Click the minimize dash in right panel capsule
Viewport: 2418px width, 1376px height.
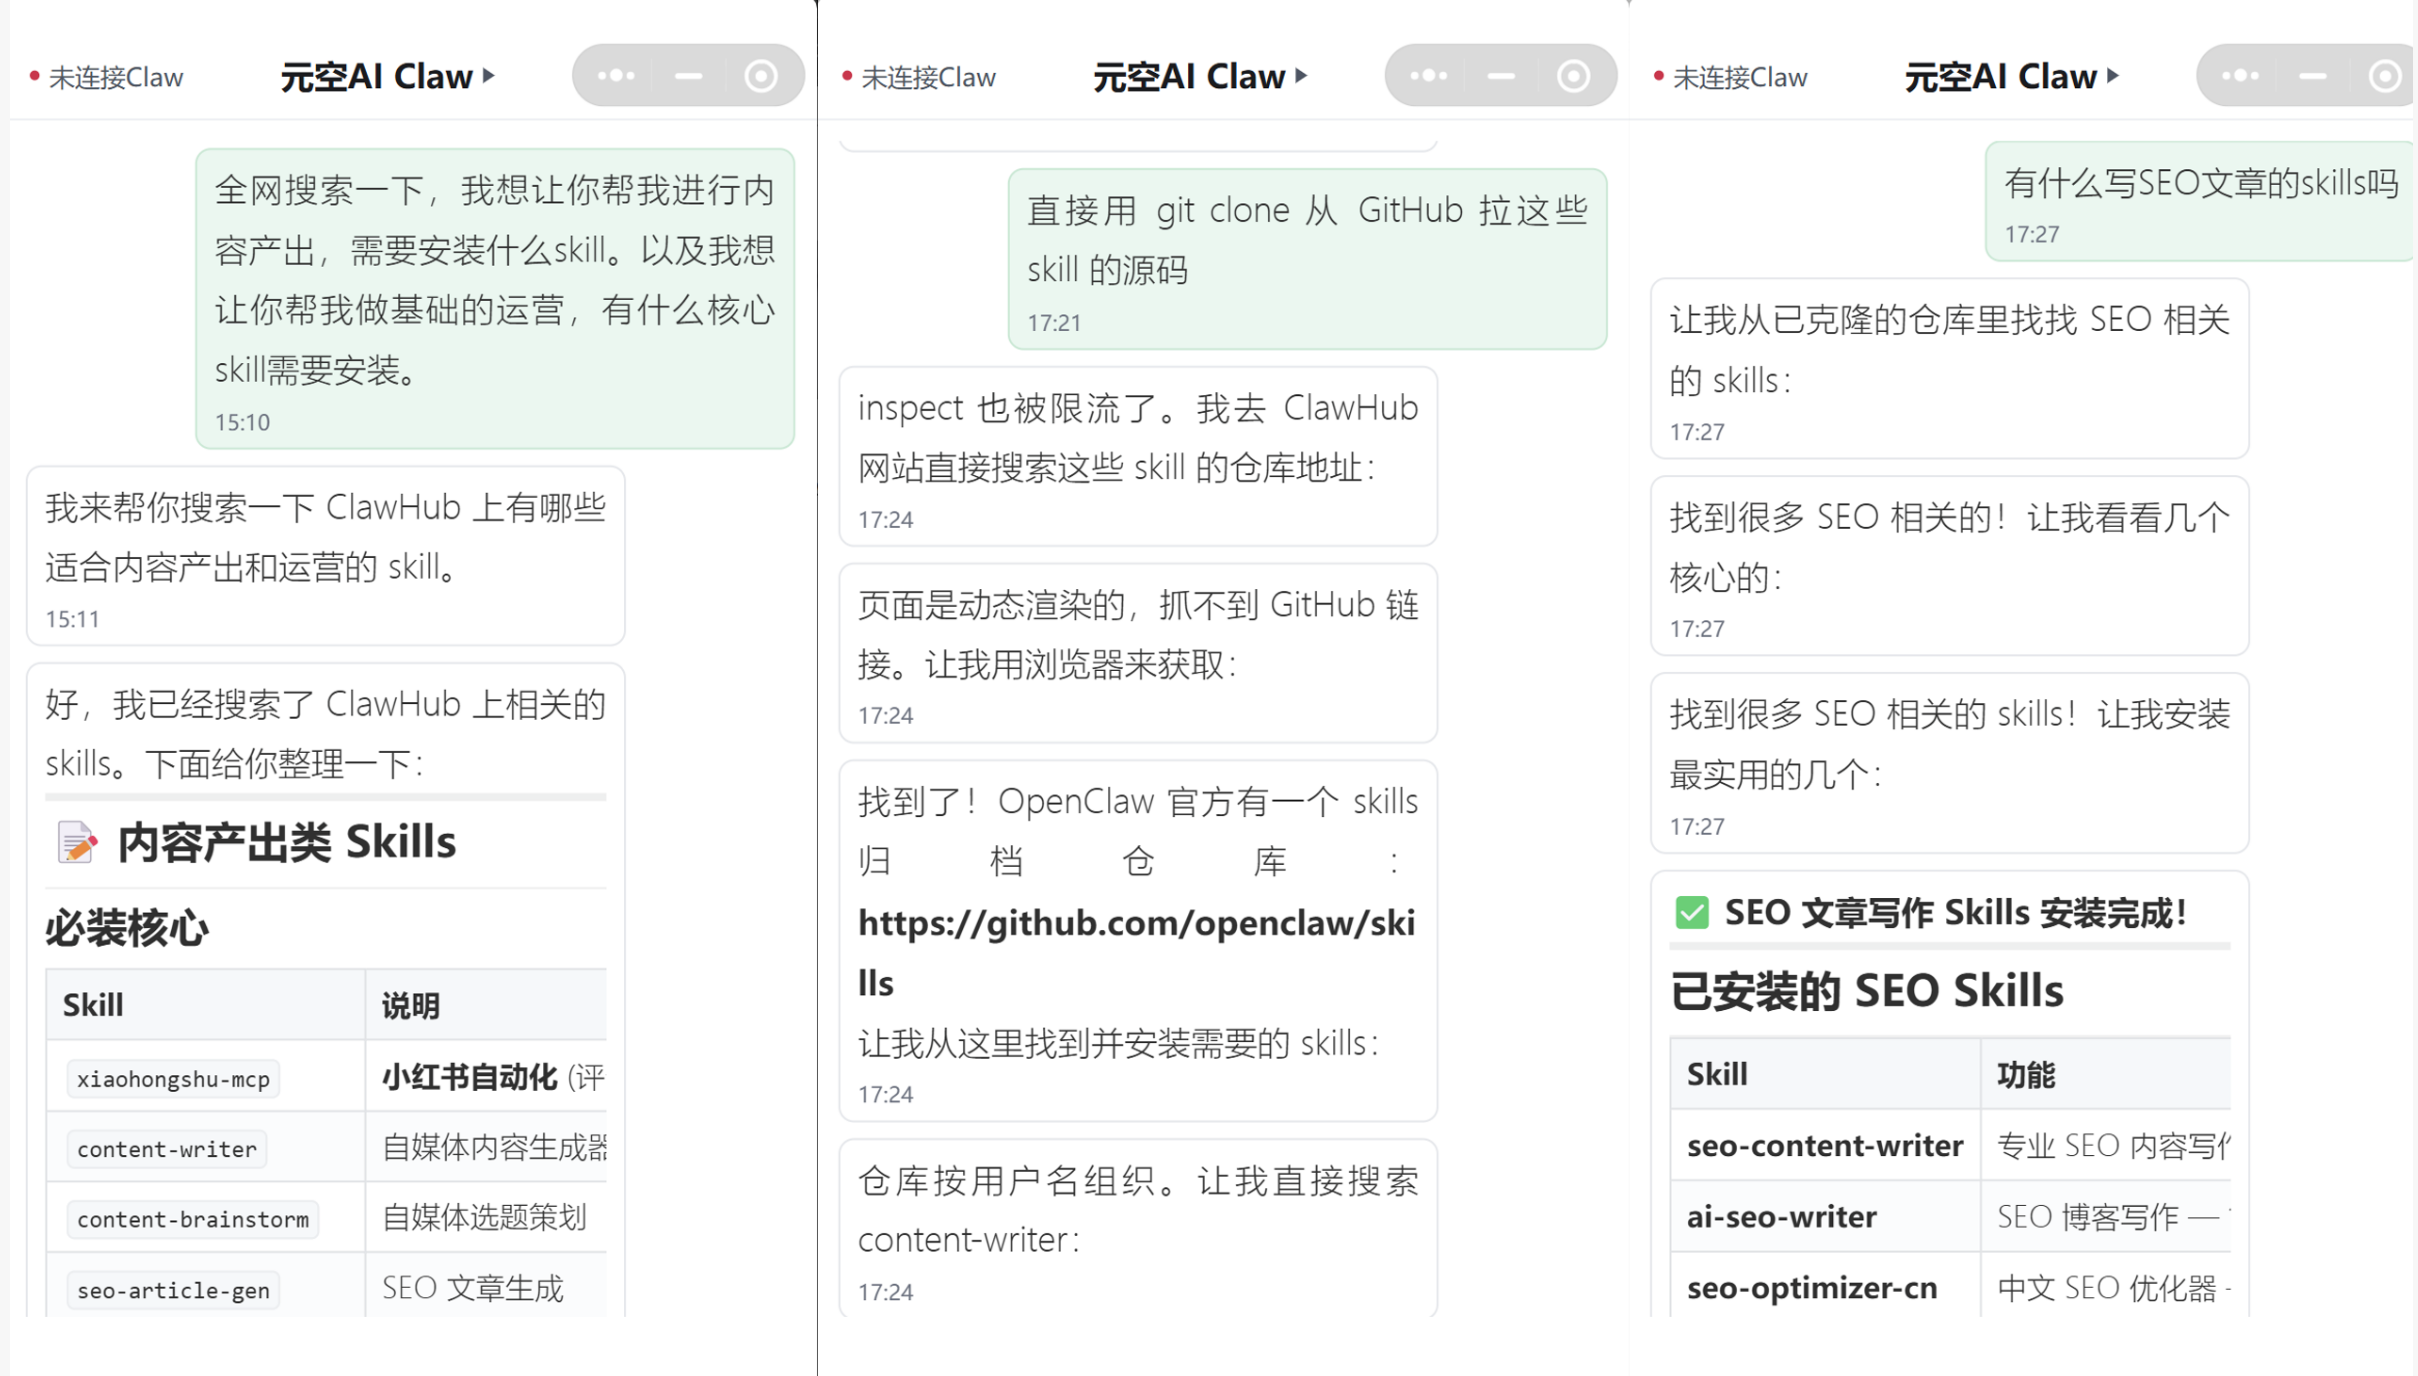pyautogui.click(x=2312, y=76)
